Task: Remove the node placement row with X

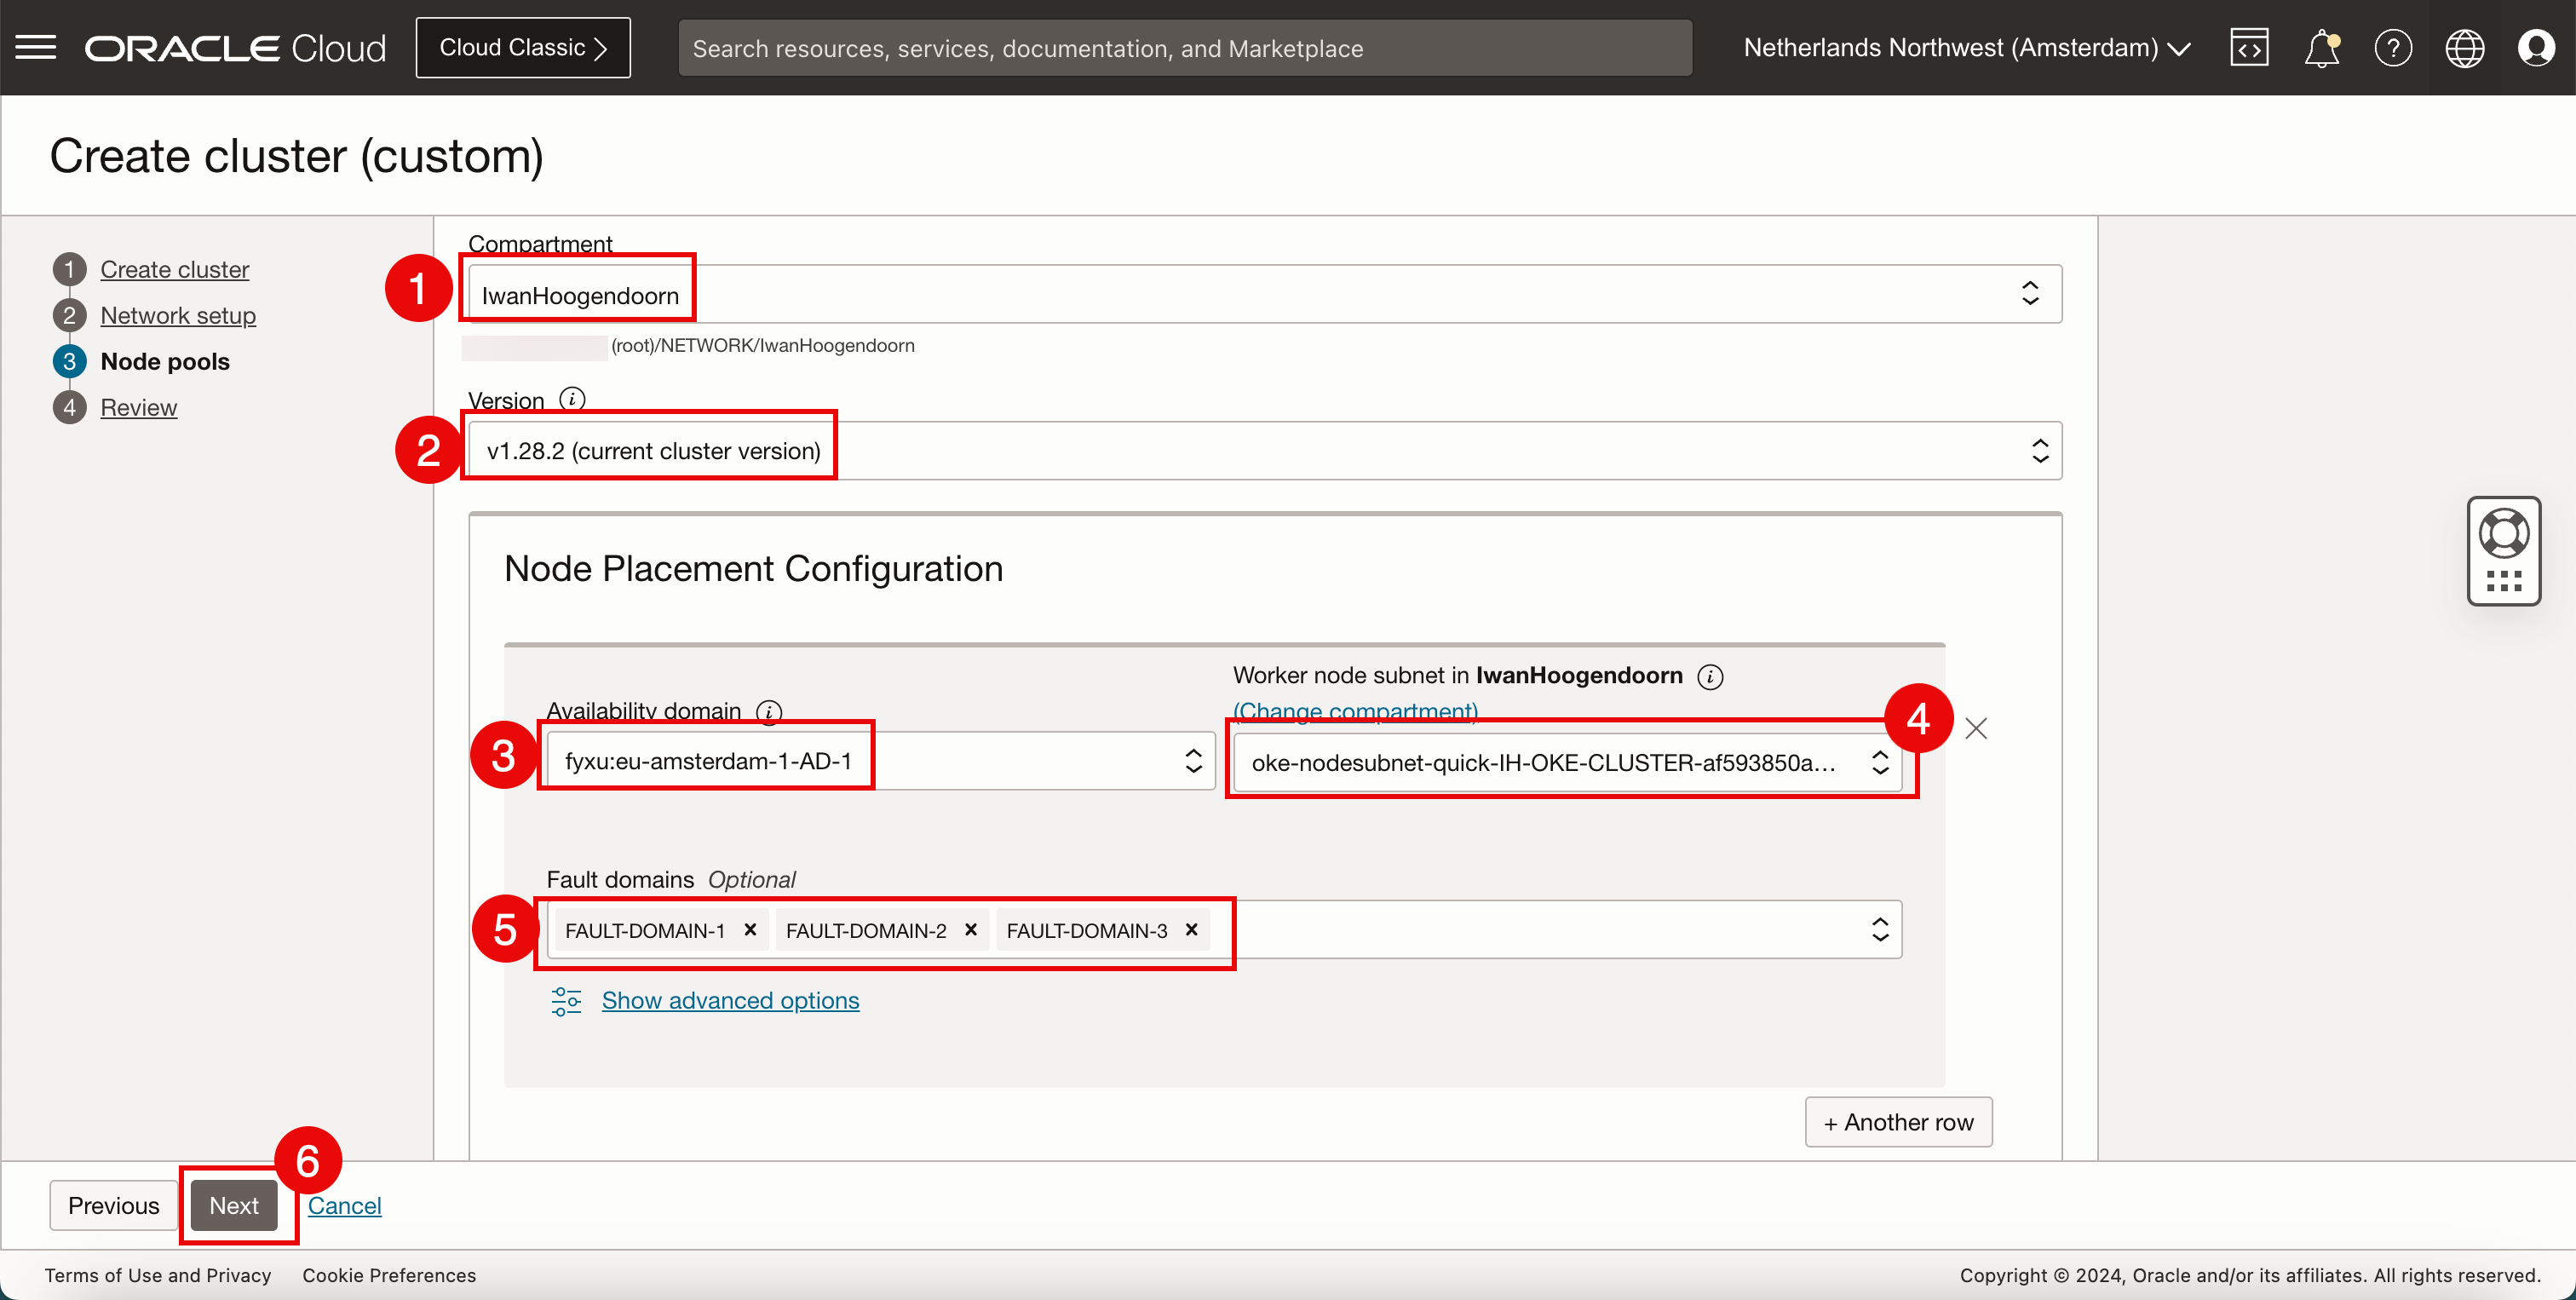Action: [1976, 728]
